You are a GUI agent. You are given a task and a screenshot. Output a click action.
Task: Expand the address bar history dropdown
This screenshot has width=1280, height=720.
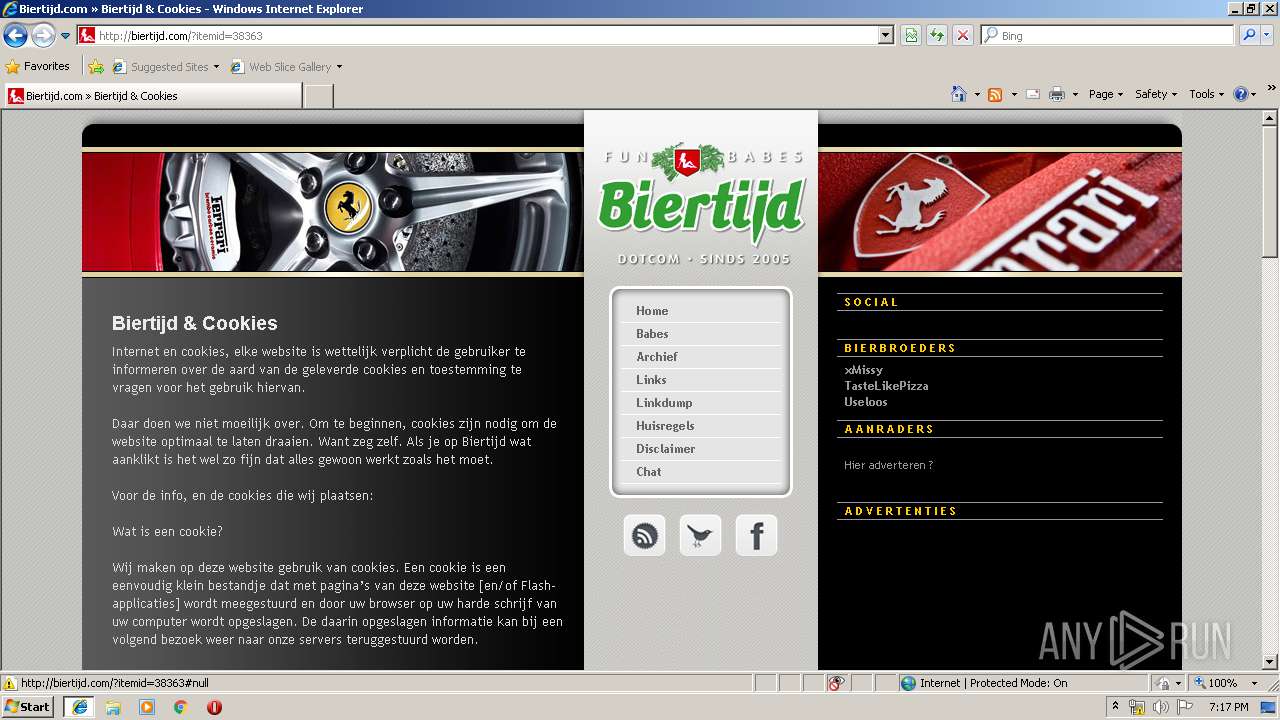[x=885, y=35]
